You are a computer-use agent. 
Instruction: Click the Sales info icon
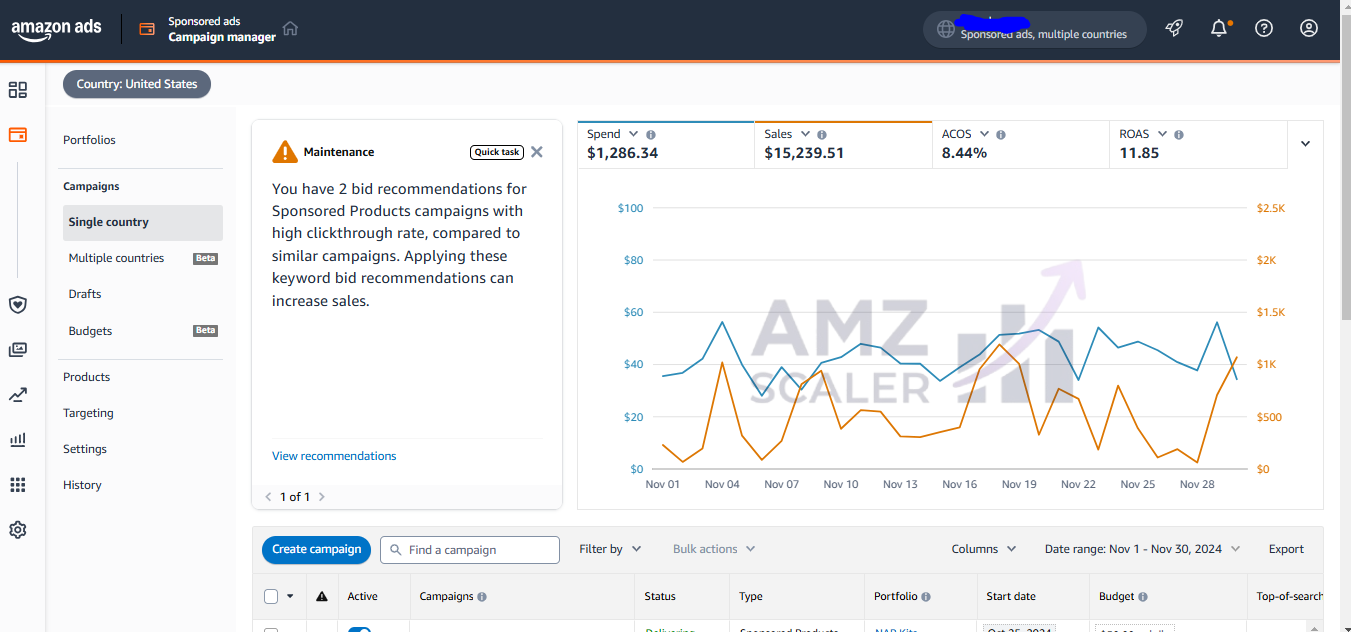(x=822, y=134)
